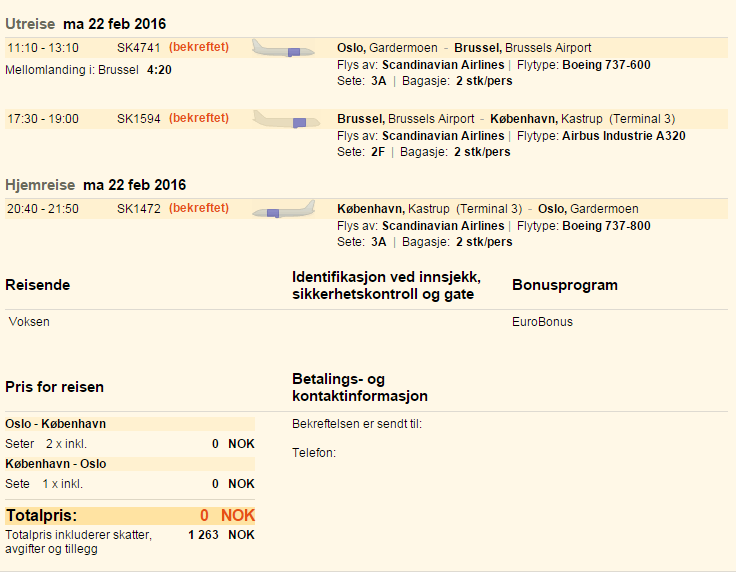Click the Telefon contact label
Screen dimensions: 736x573
tap(314, 453)
